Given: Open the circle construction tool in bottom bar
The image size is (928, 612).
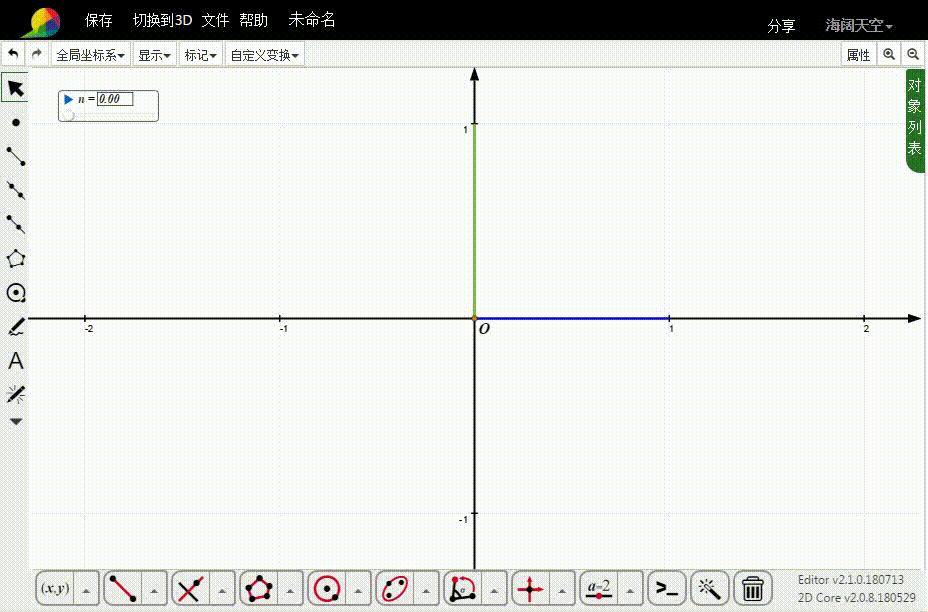Looking at the screenshot, I should (x=327, y=589).
